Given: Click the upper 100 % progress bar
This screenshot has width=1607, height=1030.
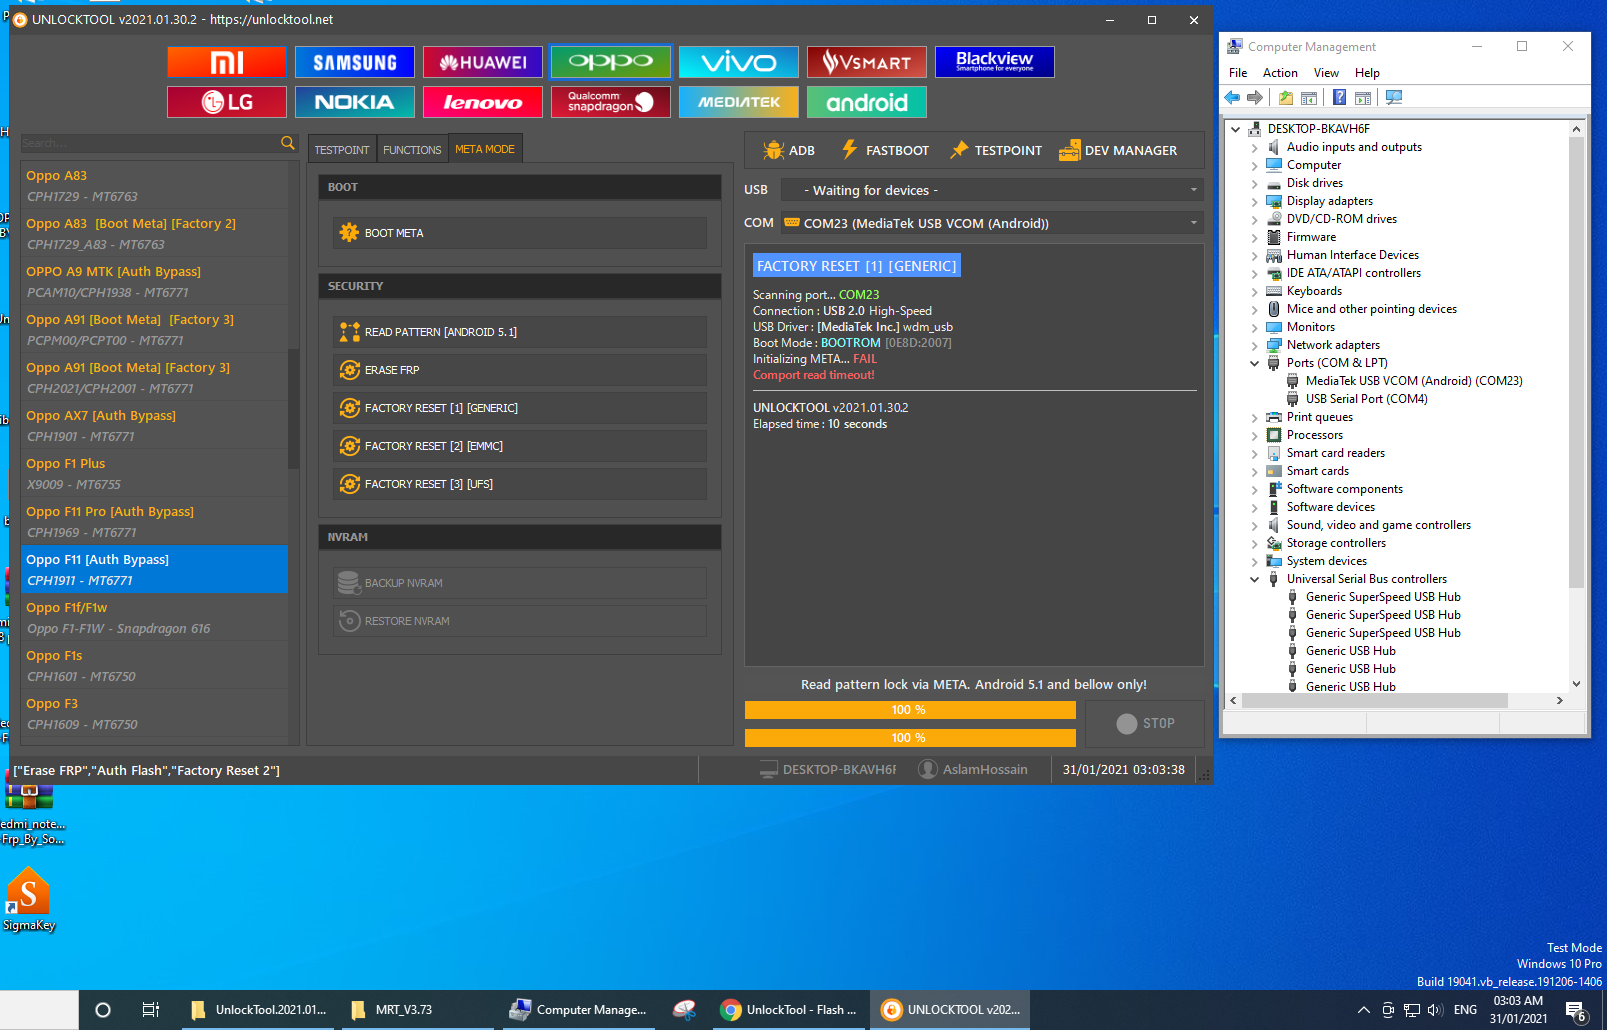Looking at the screenshot, I should click(910, 710).
